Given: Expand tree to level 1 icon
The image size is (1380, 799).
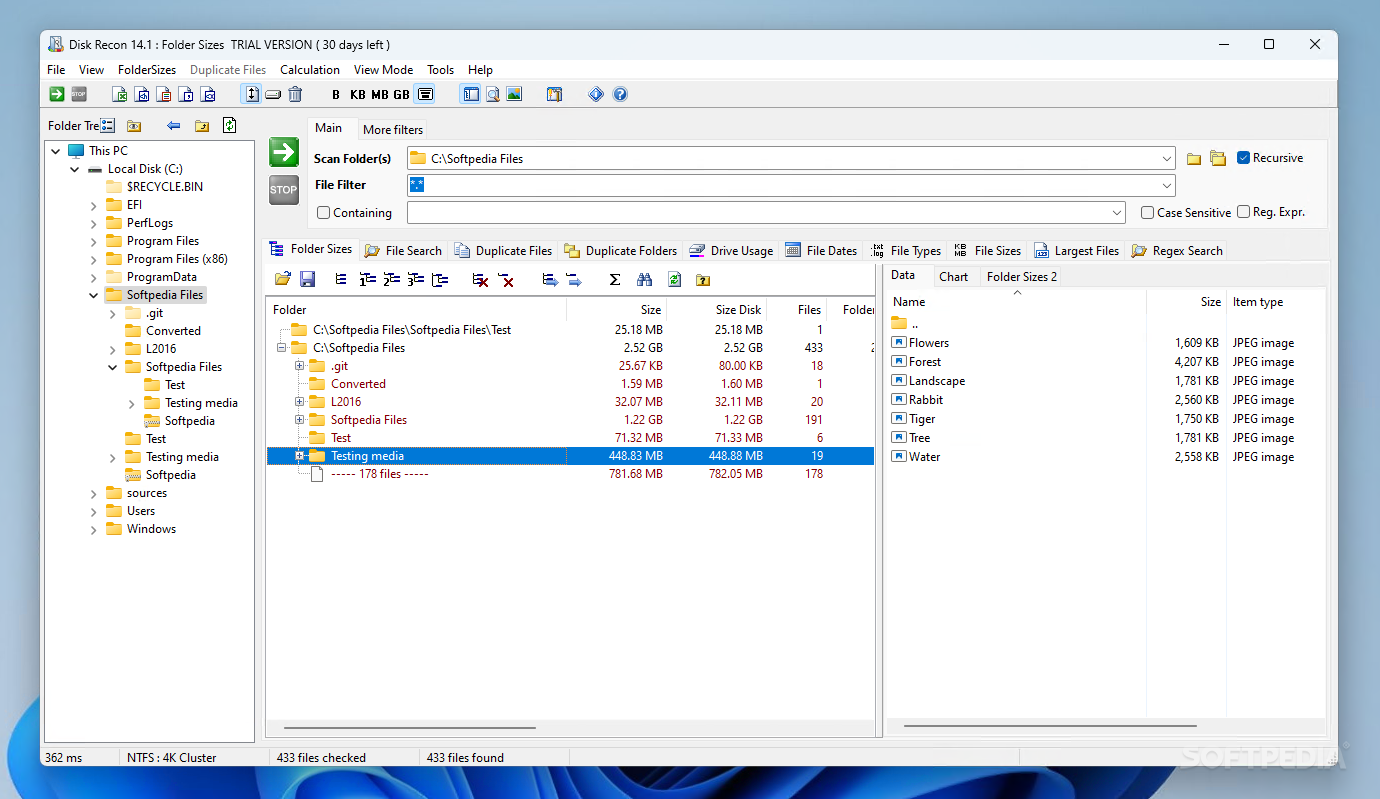Looking at the screenshot, I should (367, 279).
